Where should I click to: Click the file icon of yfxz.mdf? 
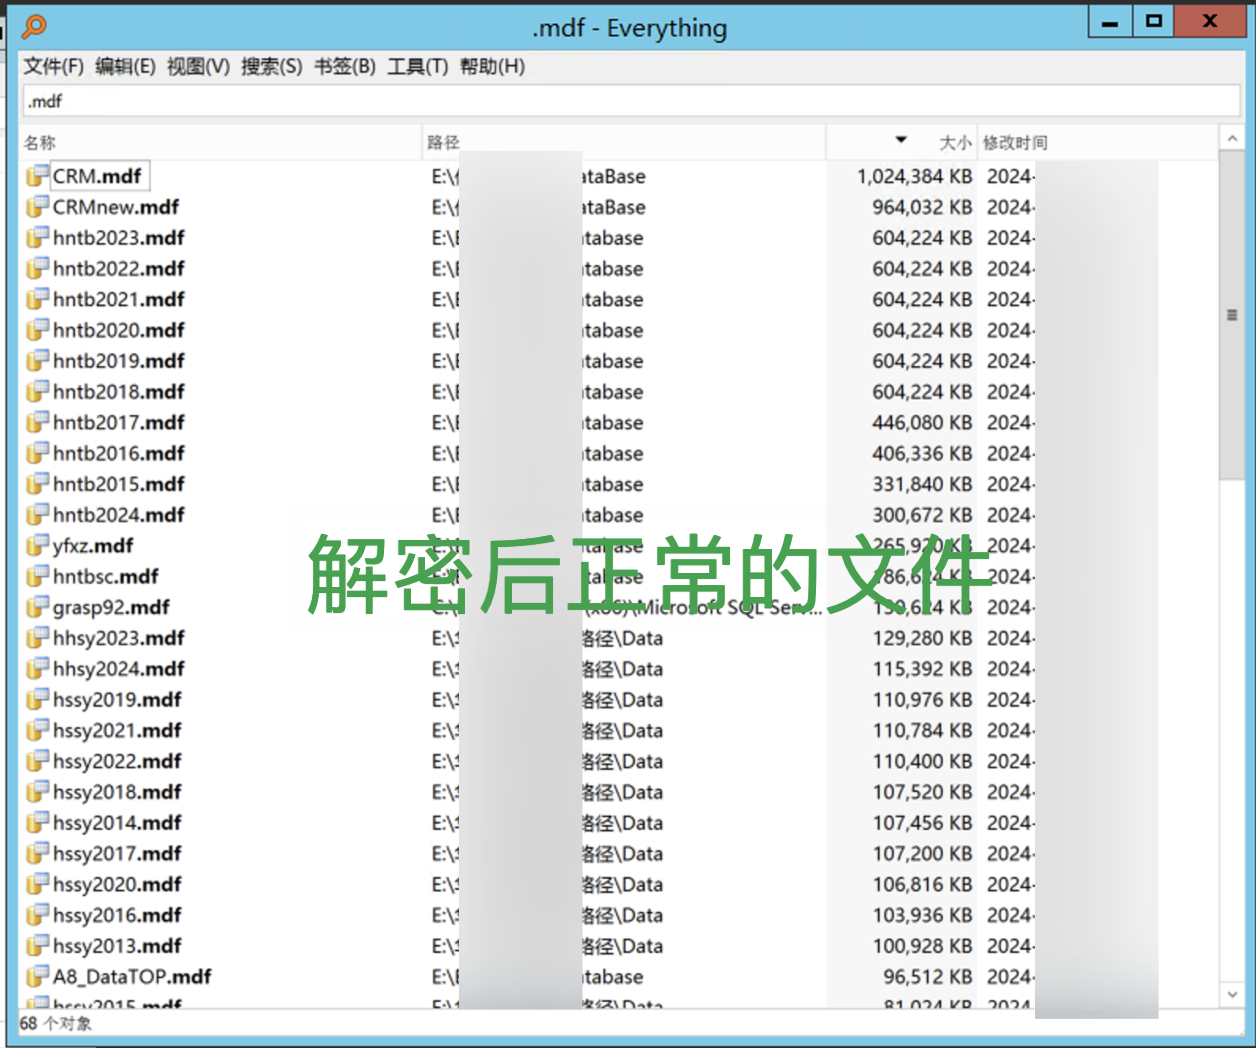(37, 546)
